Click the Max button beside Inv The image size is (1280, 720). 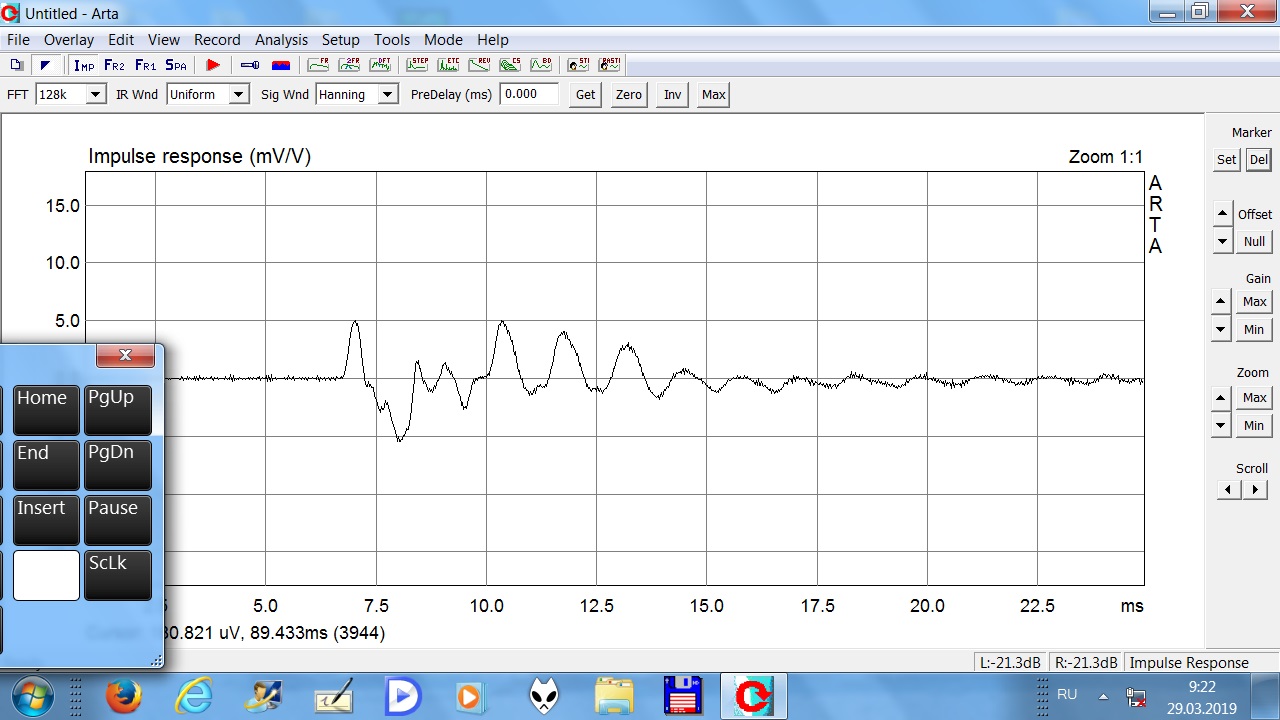[x=714, y=95]
